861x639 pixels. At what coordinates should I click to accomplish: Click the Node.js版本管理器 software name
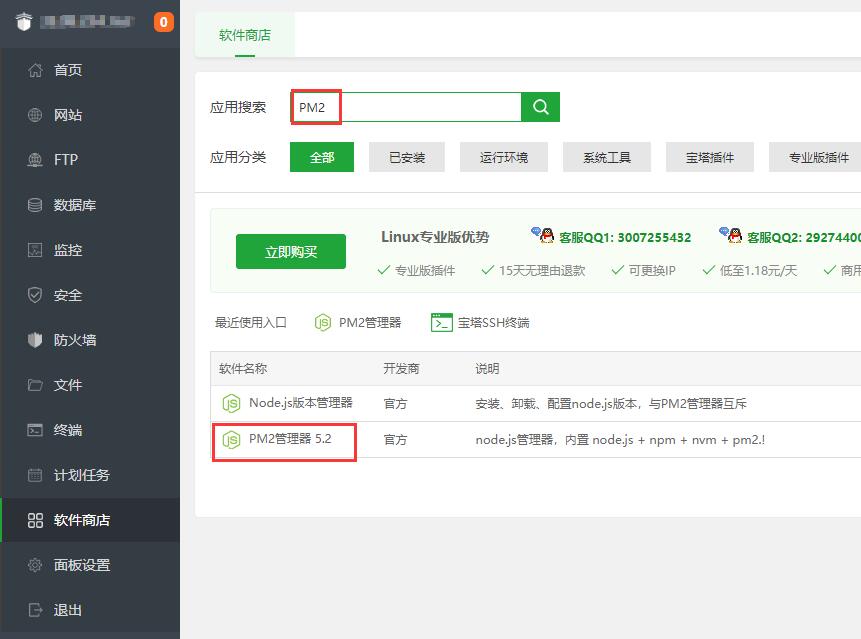(301, 402)
